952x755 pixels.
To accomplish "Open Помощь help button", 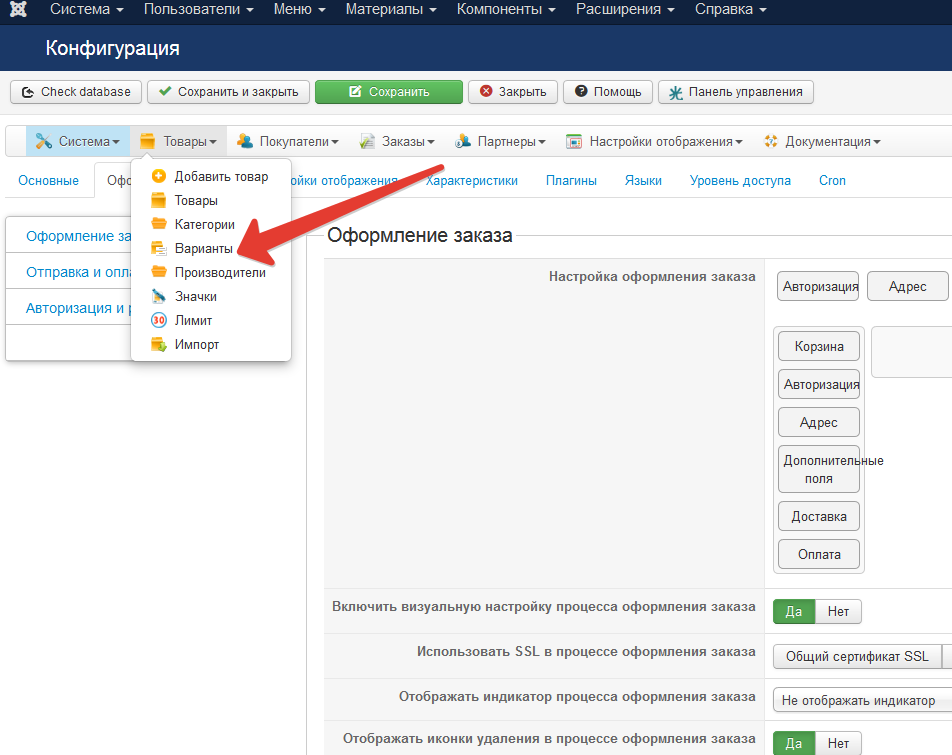I will coord(608,92).
